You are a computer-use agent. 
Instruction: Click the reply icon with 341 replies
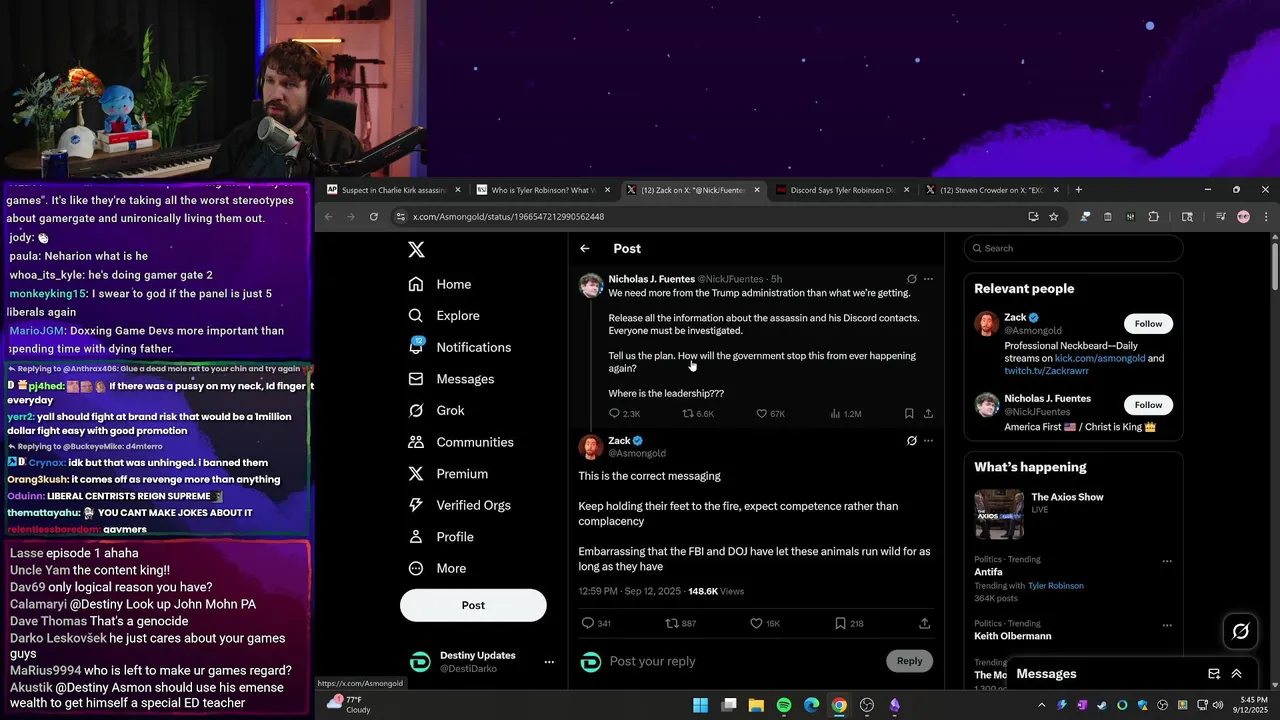click(588, 623)
